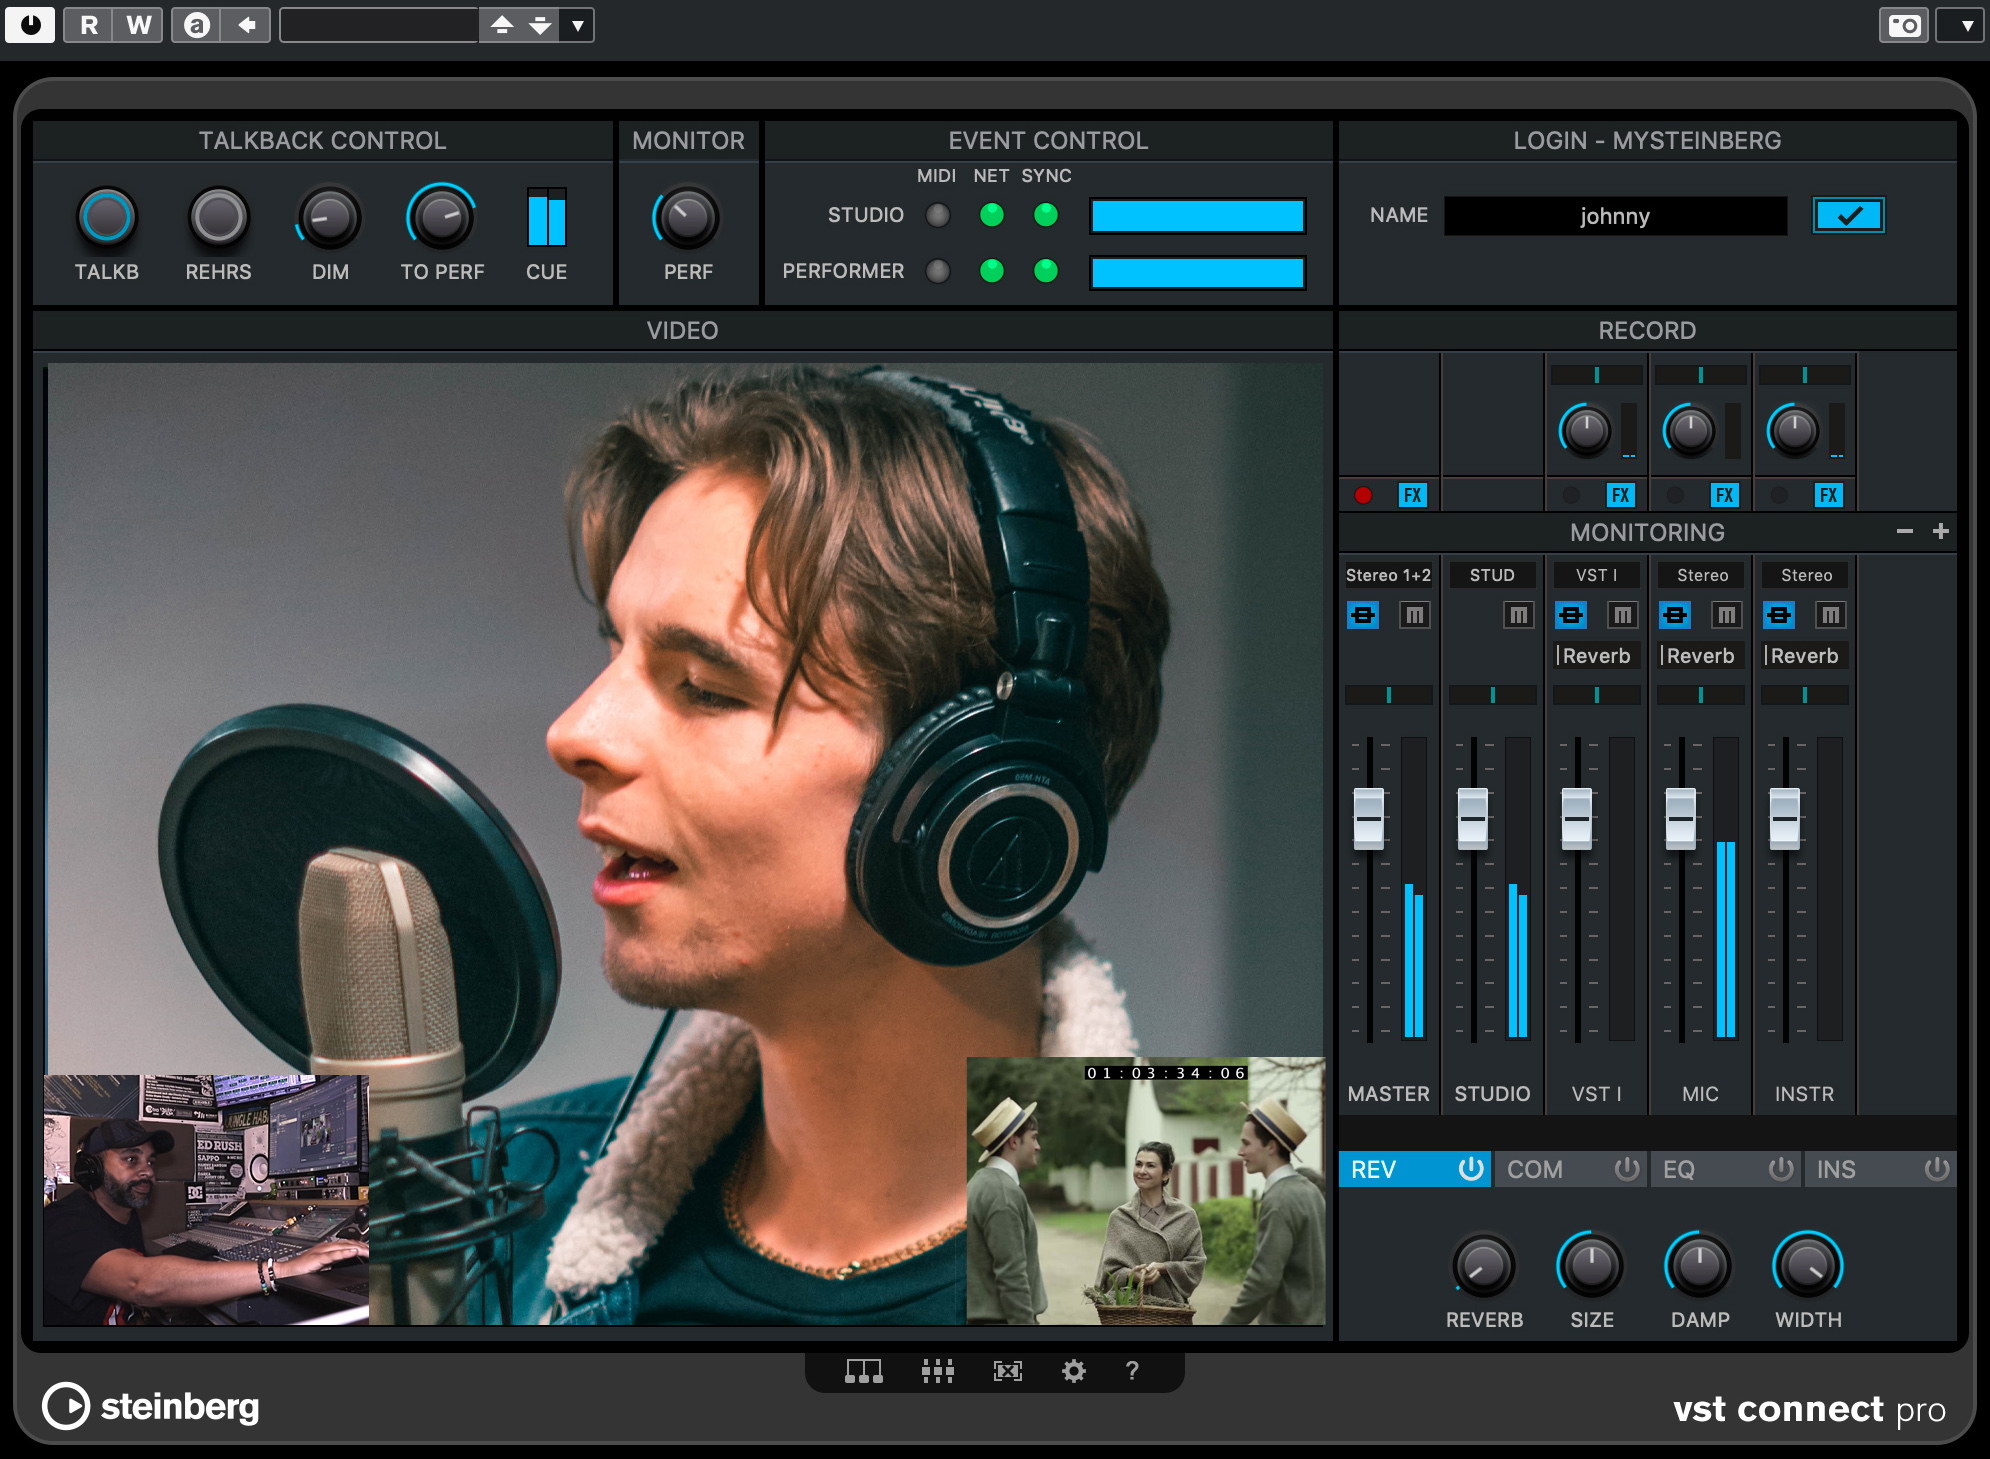Select the REHRS talkback button
The image size is (1990, 1459).
tap(218, 215)
